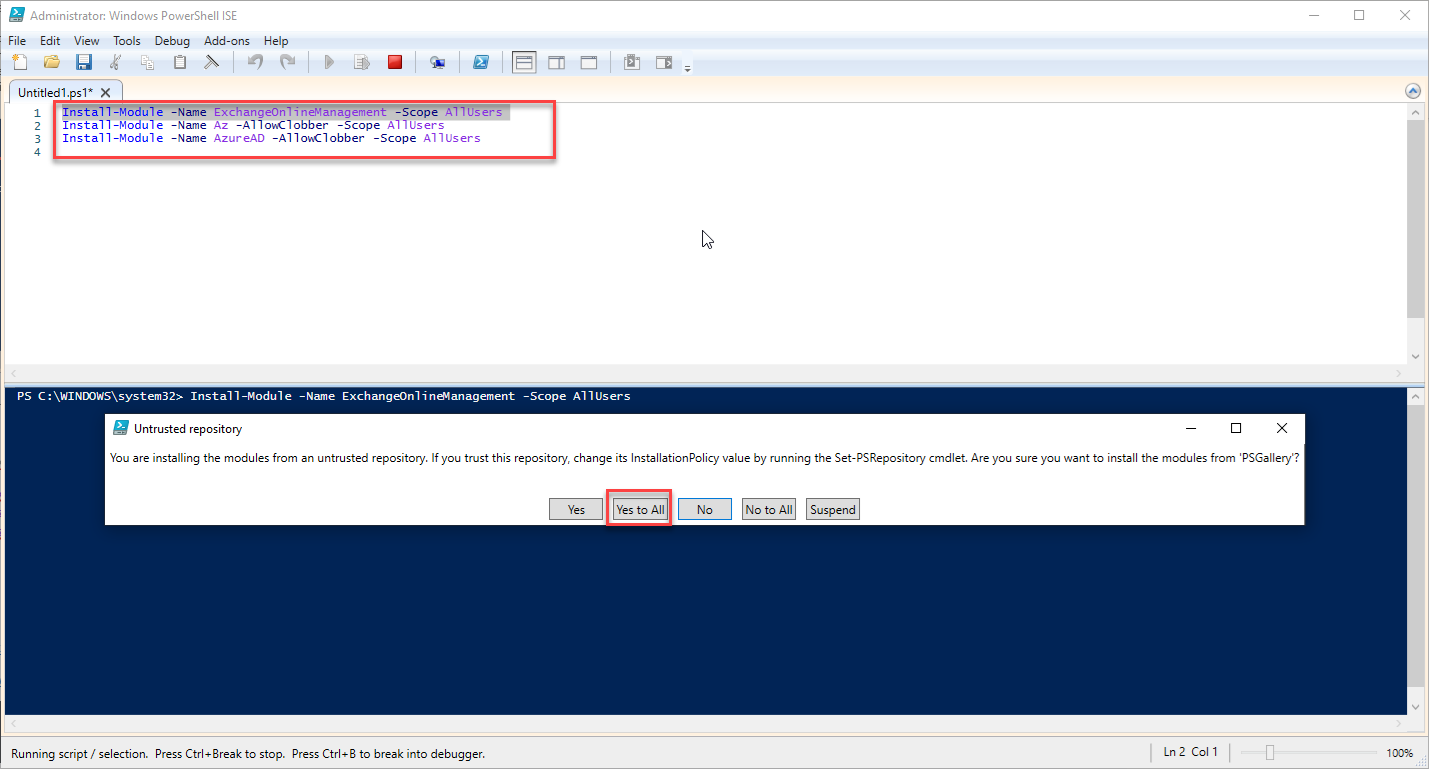The image size is (1429, 769).
Task: Close the Untitled1.ps1 tab
Action: click(105, 92)
